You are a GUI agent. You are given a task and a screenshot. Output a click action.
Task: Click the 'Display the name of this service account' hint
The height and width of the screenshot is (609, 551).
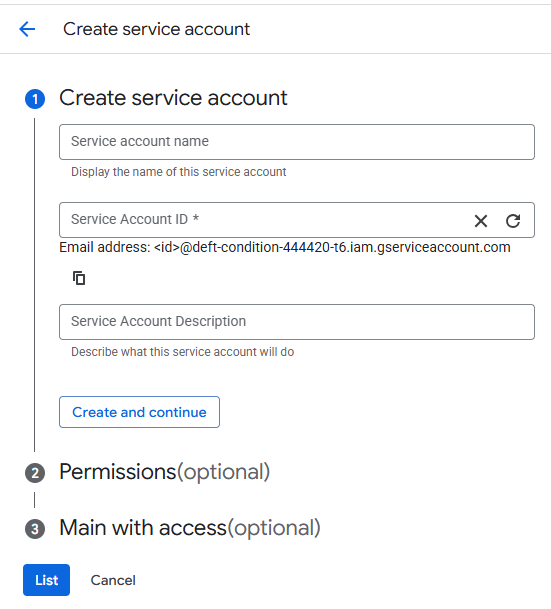(x=179, y=172)
